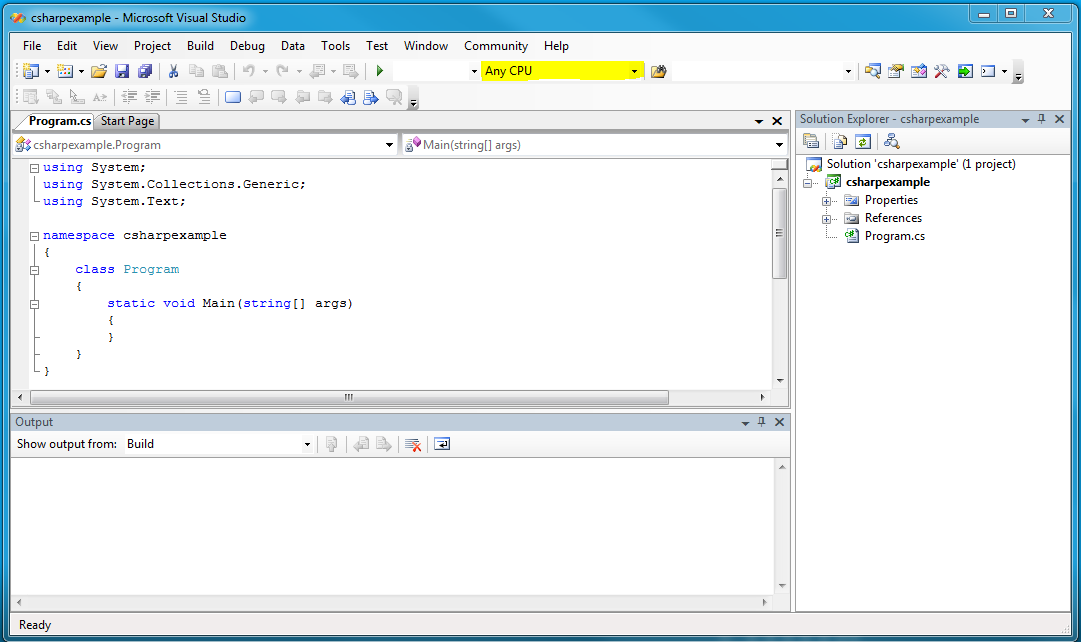
Task: Expand the Properties node in Solution Explorer
Action: (x=826, y=201)
